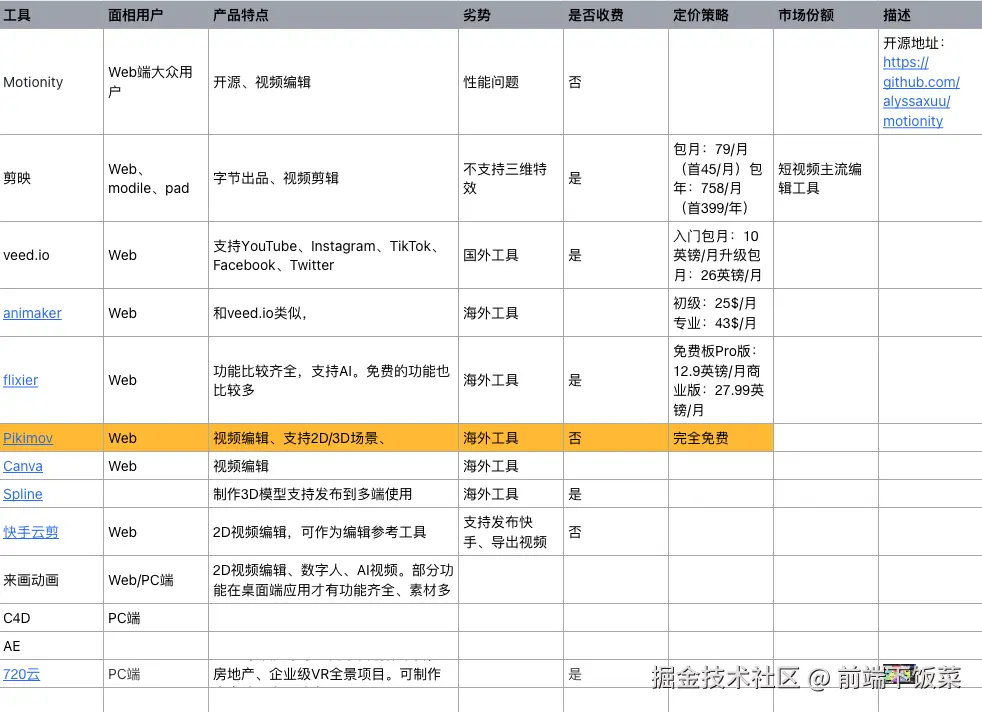
Task: Click the 和veed.io类似 cell
Action: click(333, 312)
